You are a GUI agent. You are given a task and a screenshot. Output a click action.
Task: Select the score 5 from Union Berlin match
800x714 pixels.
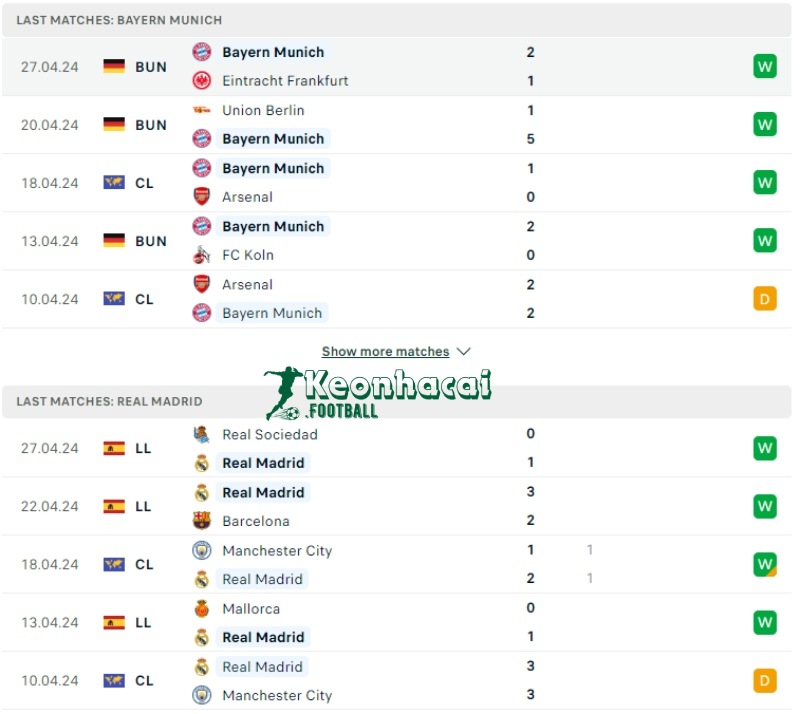click(530, 139)
